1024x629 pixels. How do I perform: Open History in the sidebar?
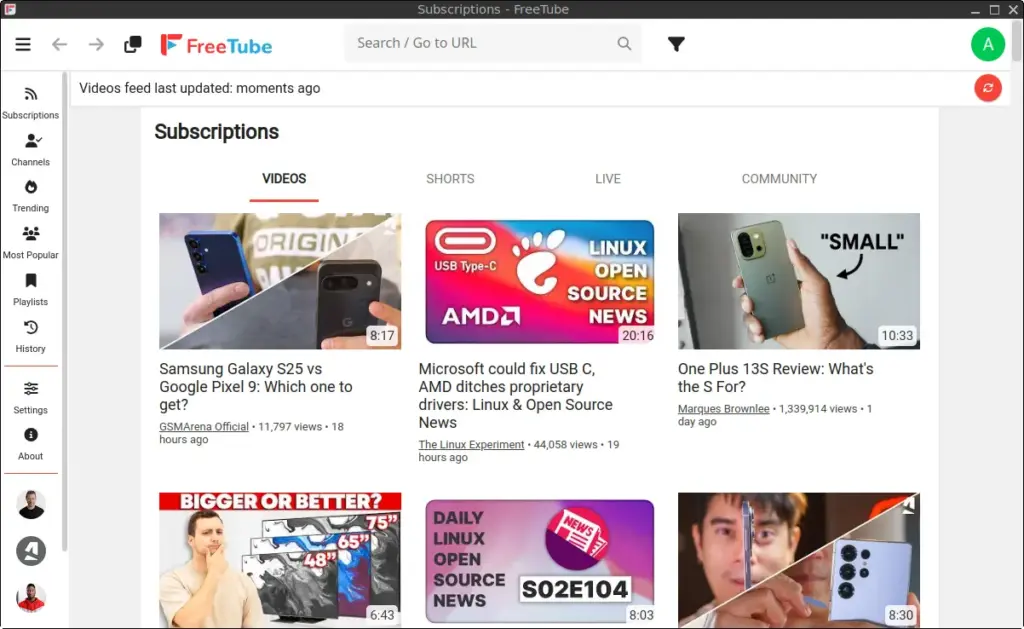click(x=31, y=337)
